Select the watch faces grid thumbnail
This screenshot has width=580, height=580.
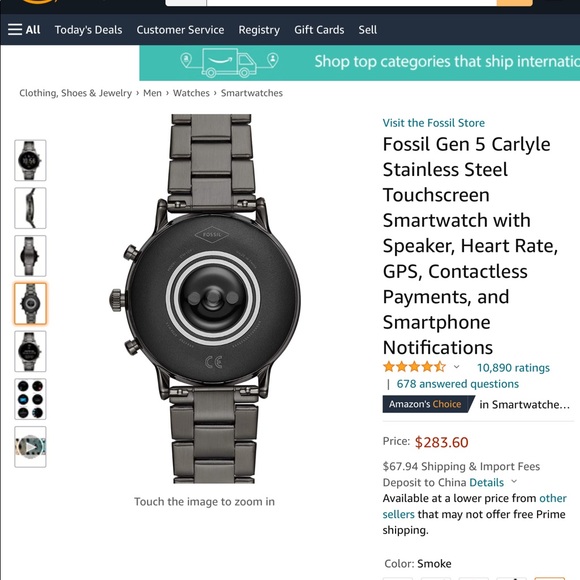click(x=30, y=399)
